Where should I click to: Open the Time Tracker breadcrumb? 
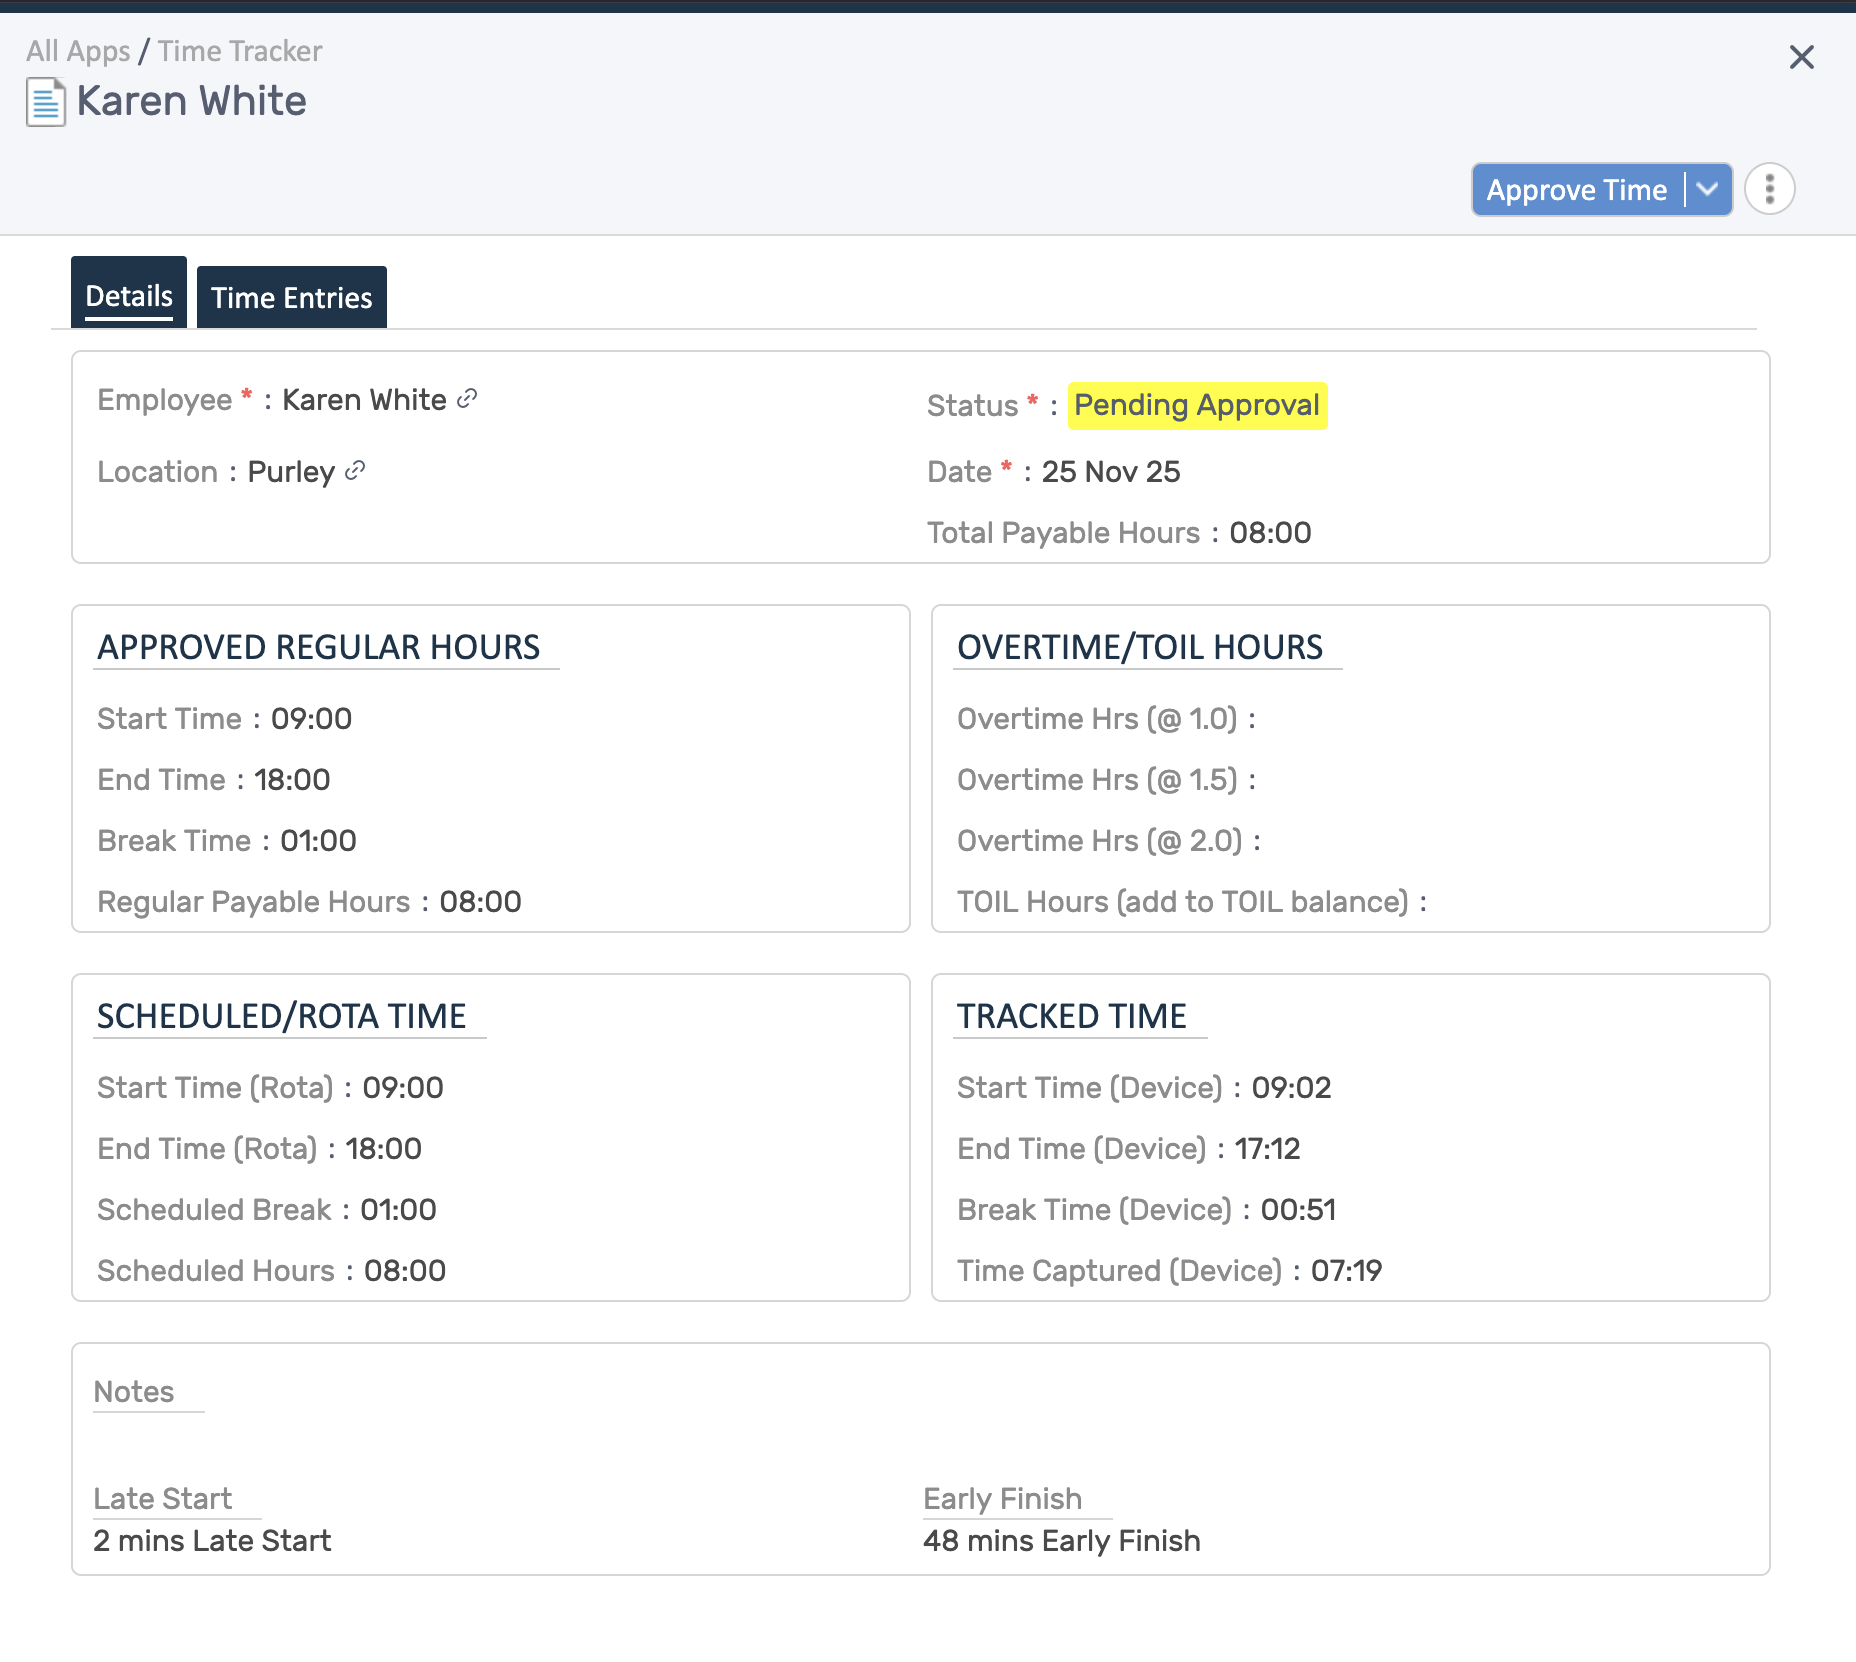pos(239,50)
